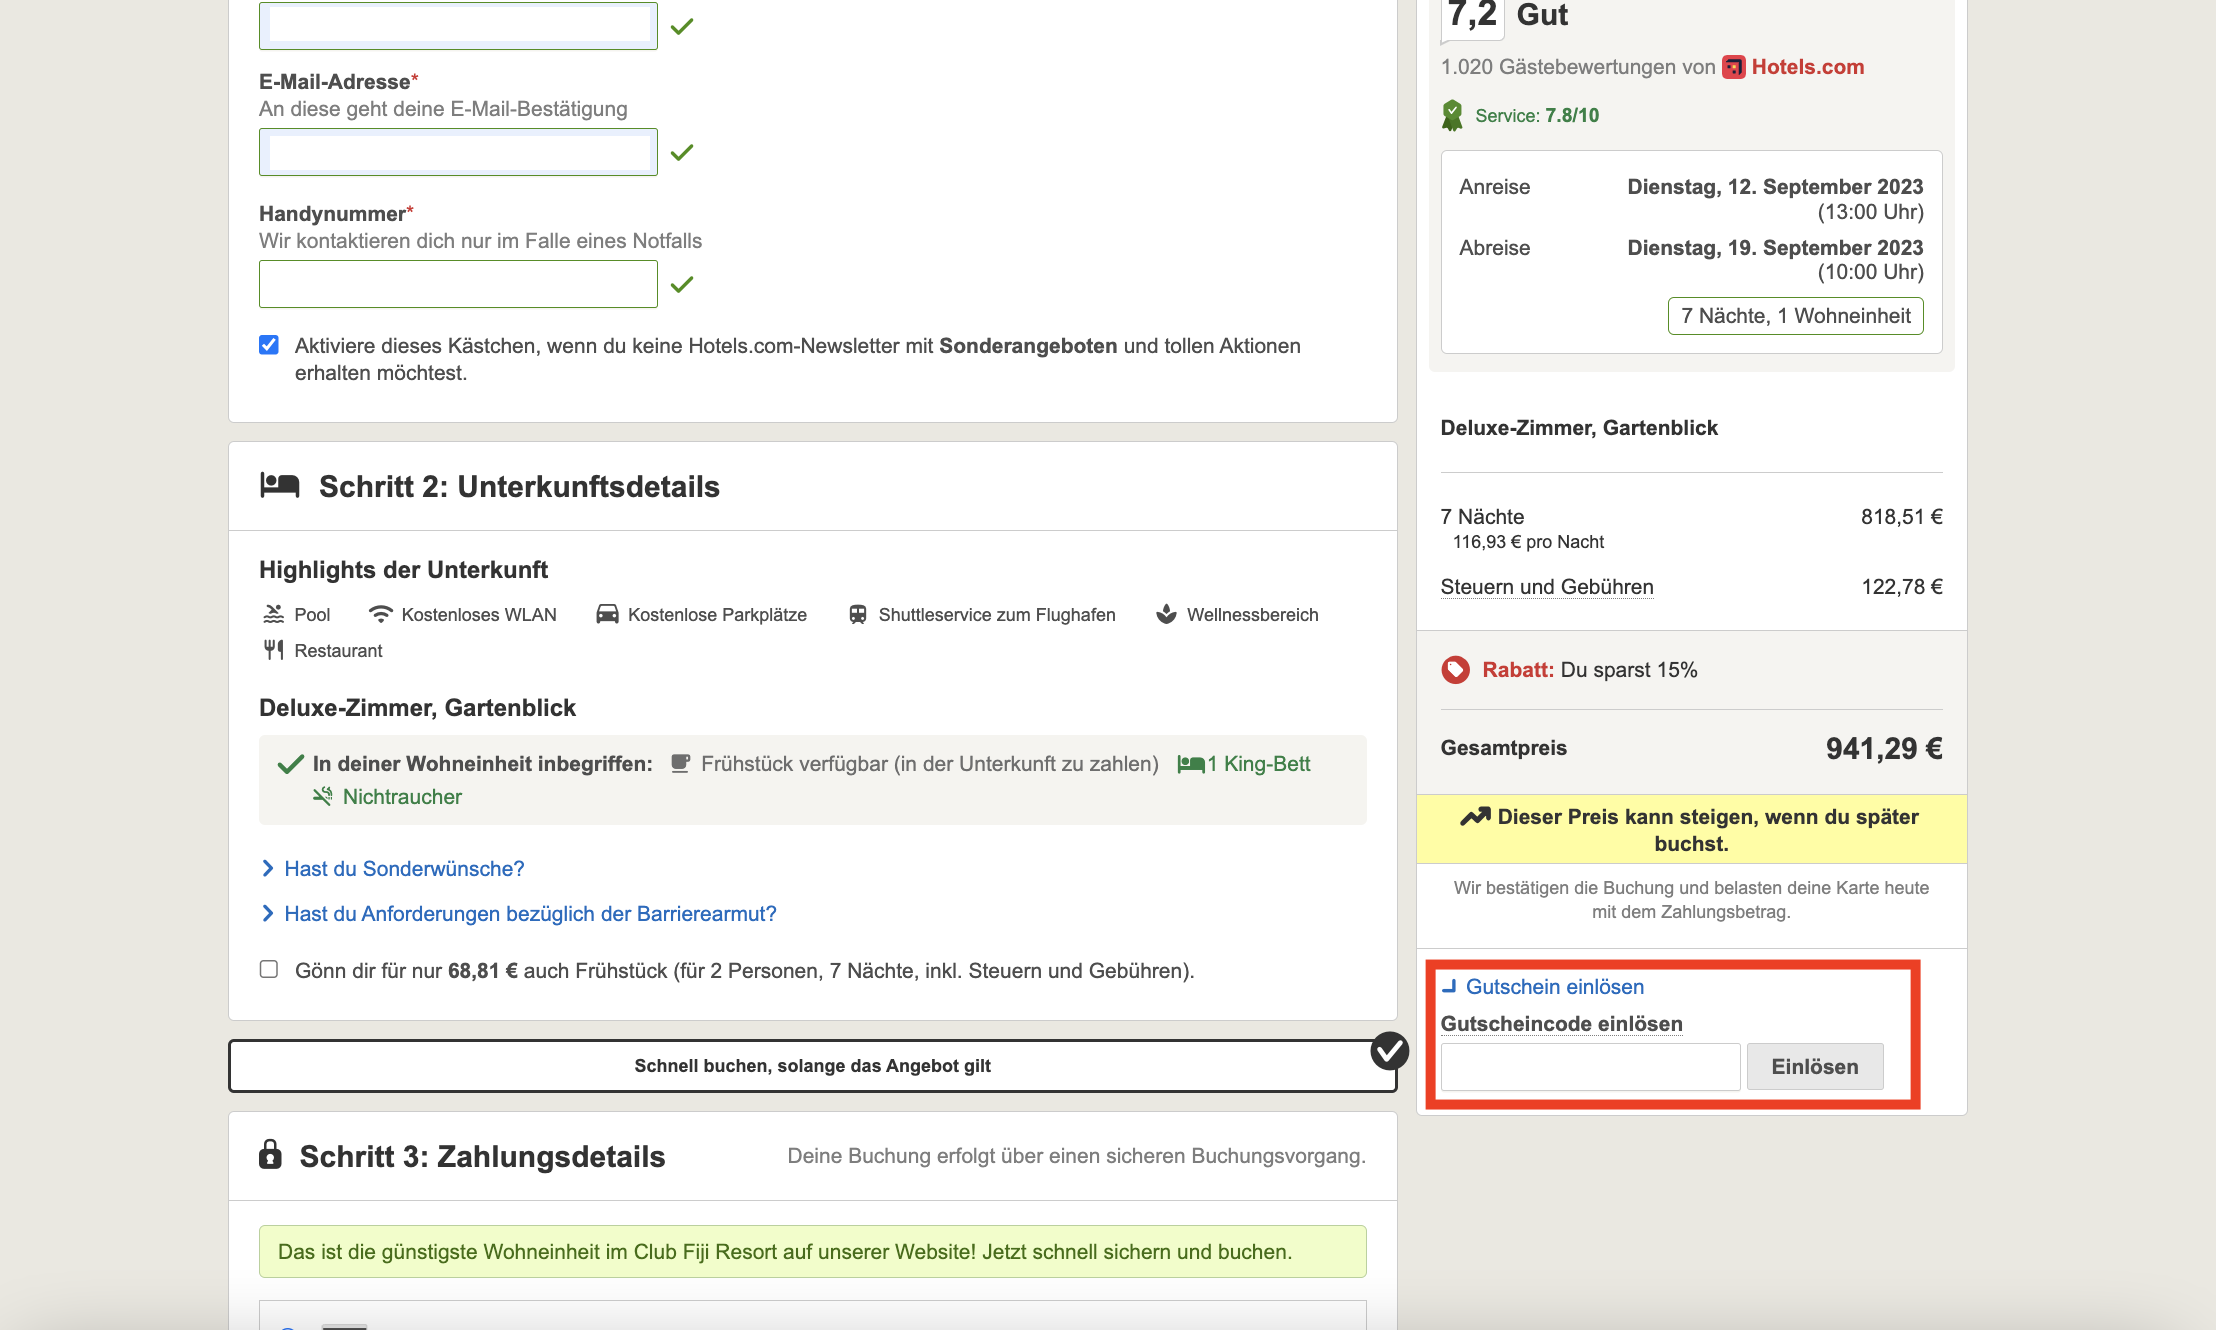Click the Einlösen button
Screen dimensions: 2216x1330
tap(1815, 1067)
